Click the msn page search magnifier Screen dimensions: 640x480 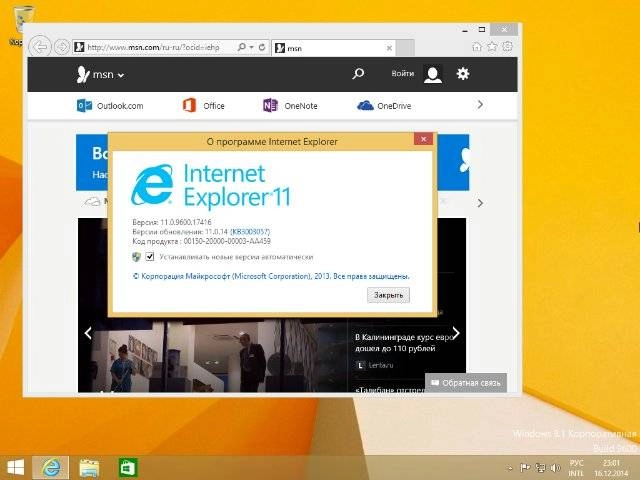[358, 73]
